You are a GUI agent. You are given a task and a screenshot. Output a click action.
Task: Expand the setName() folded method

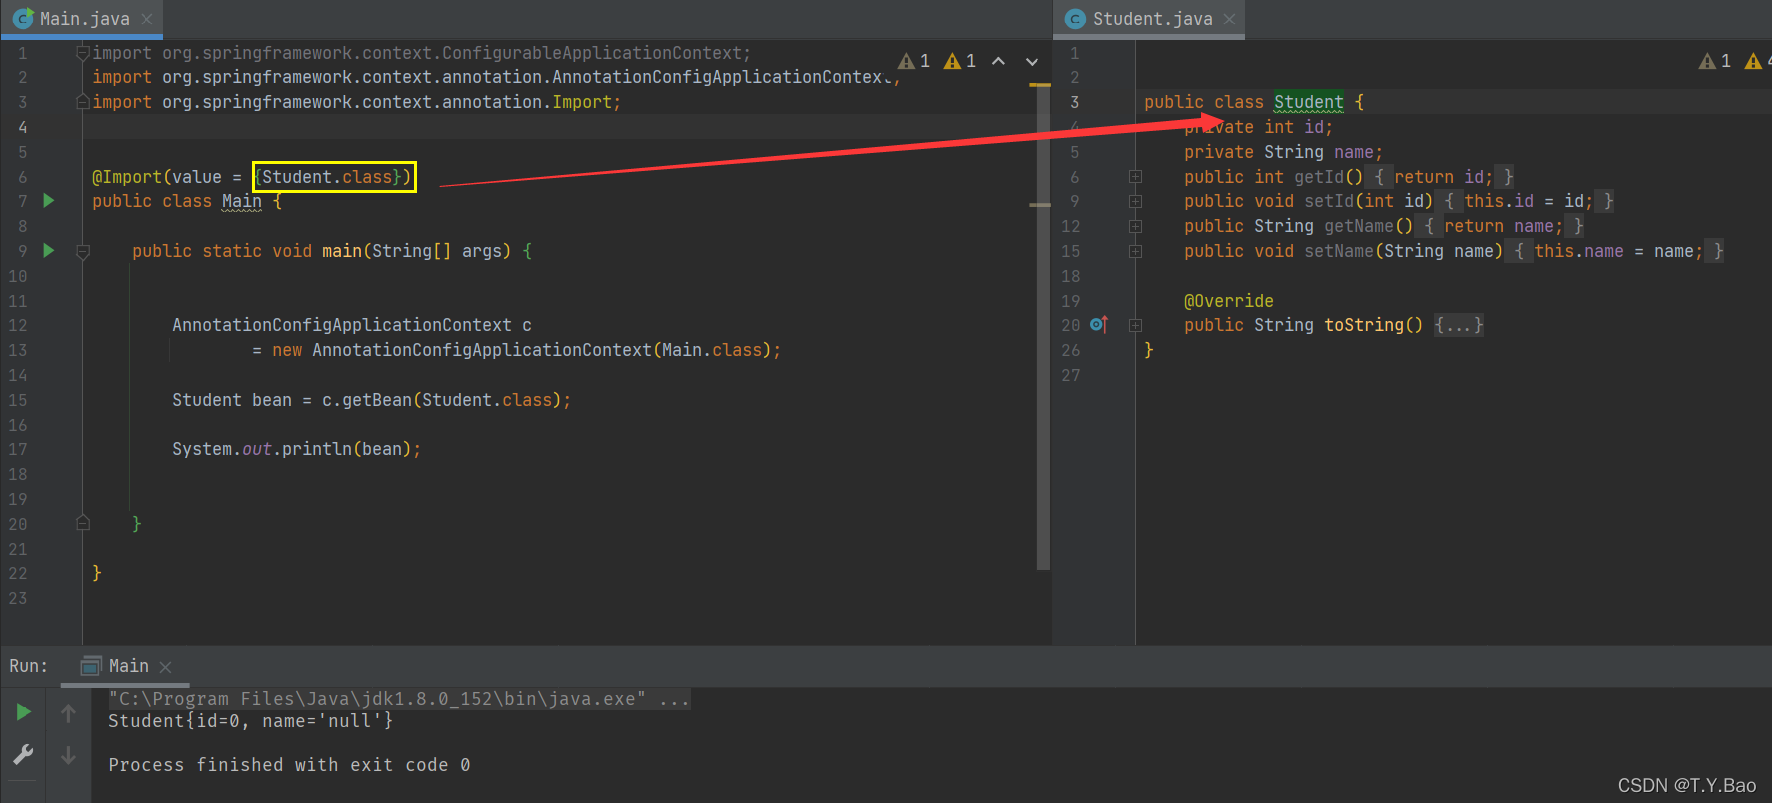pos(1135,251)
